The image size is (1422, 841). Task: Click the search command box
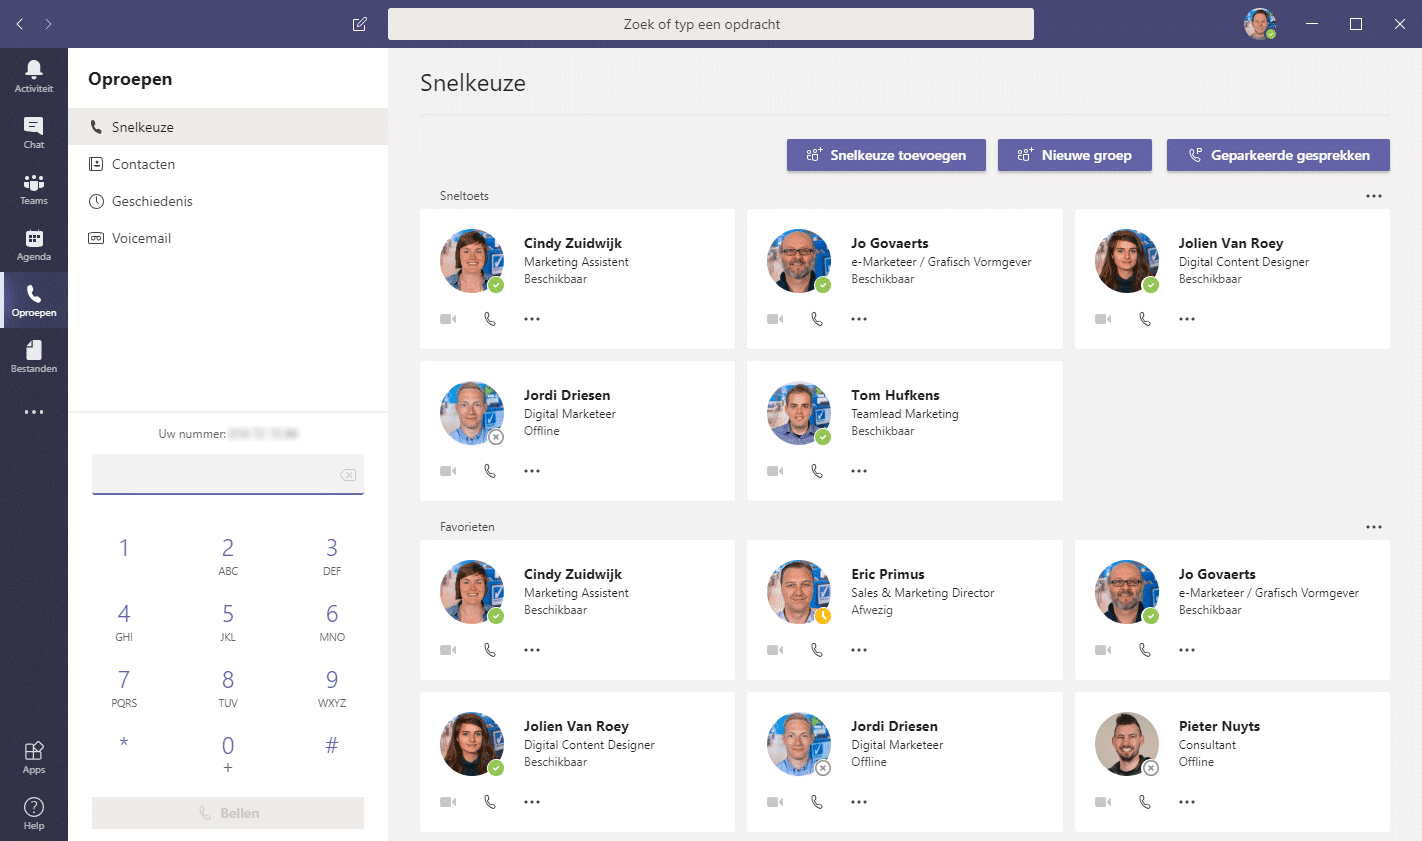click(x=711, y=24)
